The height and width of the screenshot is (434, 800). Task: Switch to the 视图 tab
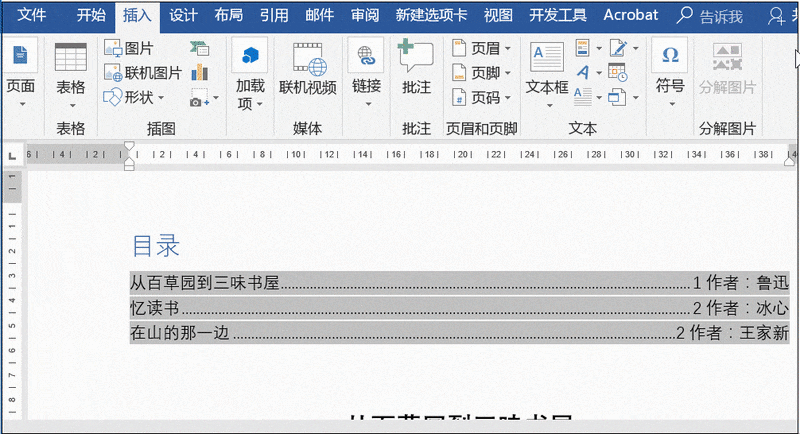(x=498, y=15)
